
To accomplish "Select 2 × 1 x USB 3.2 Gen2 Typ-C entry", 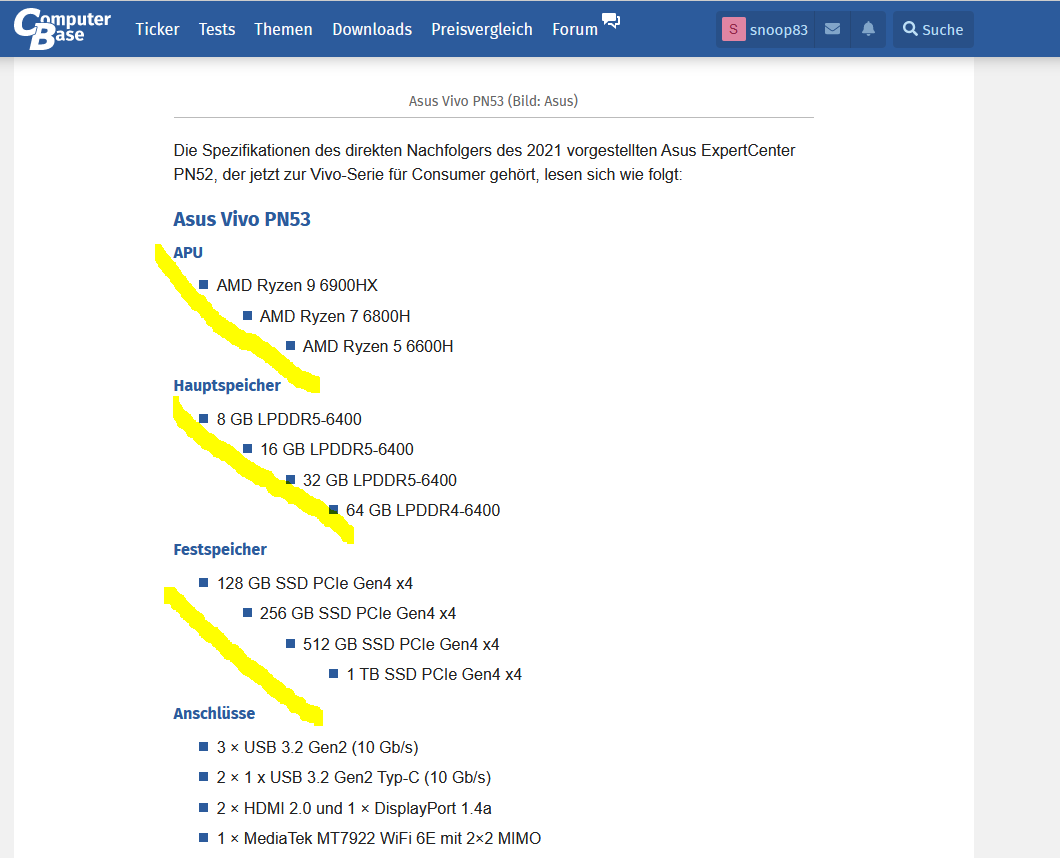I will (x=354, y=778).
